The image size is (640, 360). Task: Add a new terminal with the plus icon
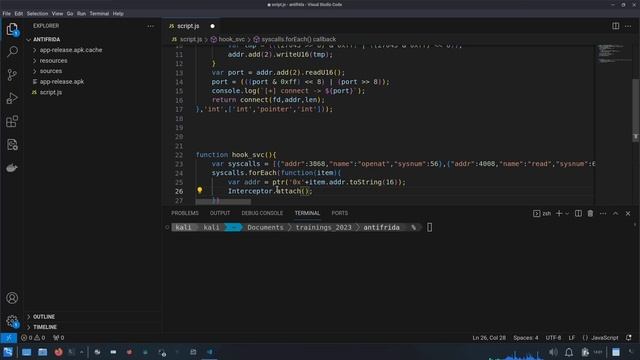point(559,213)
